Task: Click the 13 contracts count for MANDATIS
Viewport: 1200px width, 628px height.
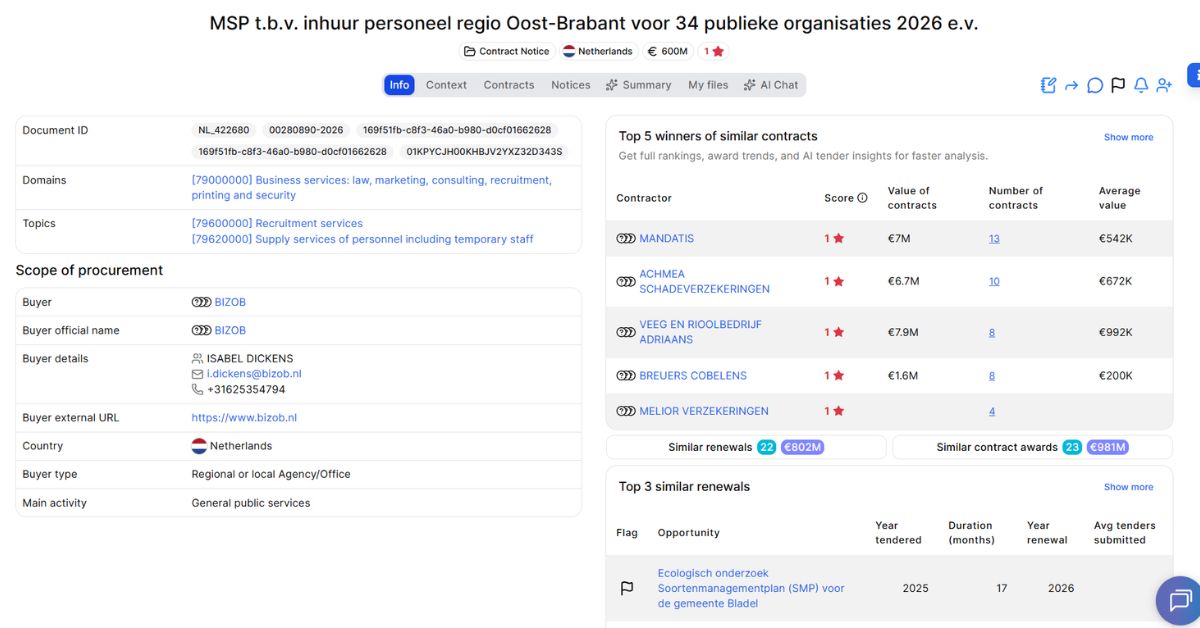Action: tap(994, 238)
